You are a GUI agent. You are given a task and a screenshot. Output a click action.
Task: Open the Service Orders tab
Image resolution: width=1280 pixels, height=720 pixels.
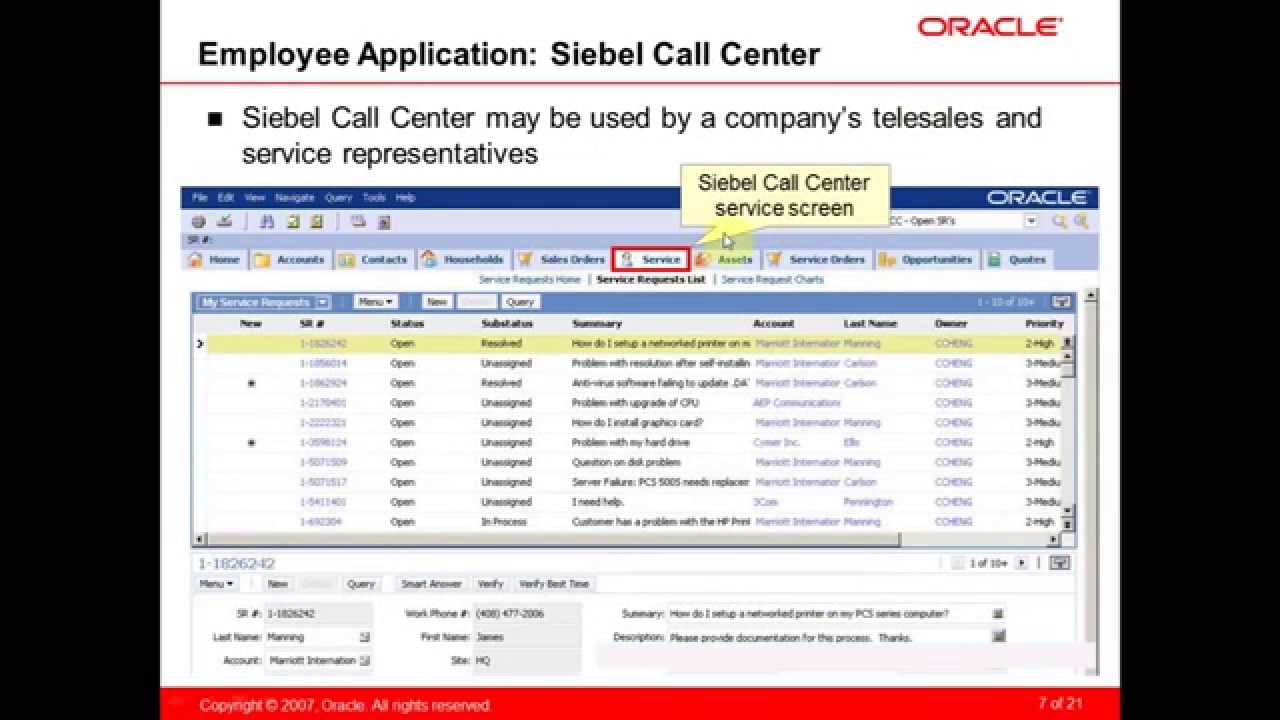pos(817,259)
